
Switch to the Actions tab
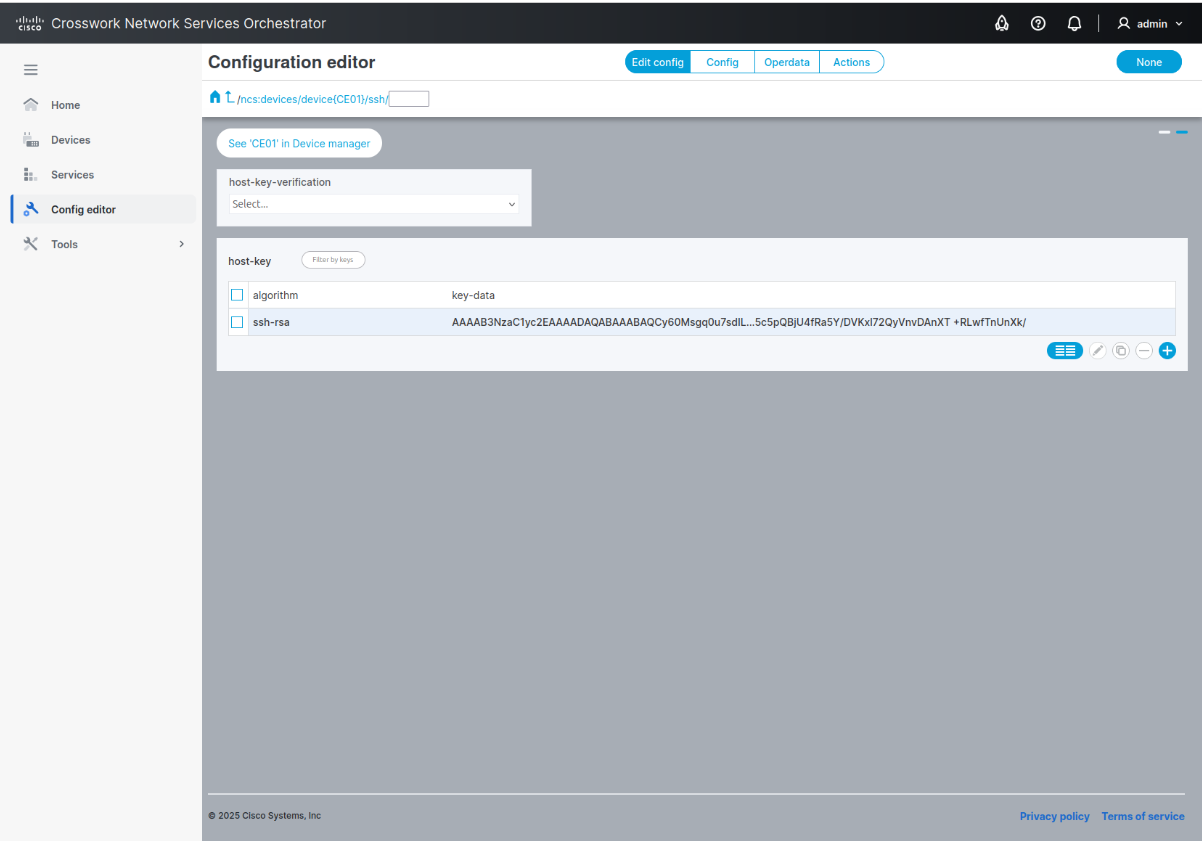click(x=852, y=62)
